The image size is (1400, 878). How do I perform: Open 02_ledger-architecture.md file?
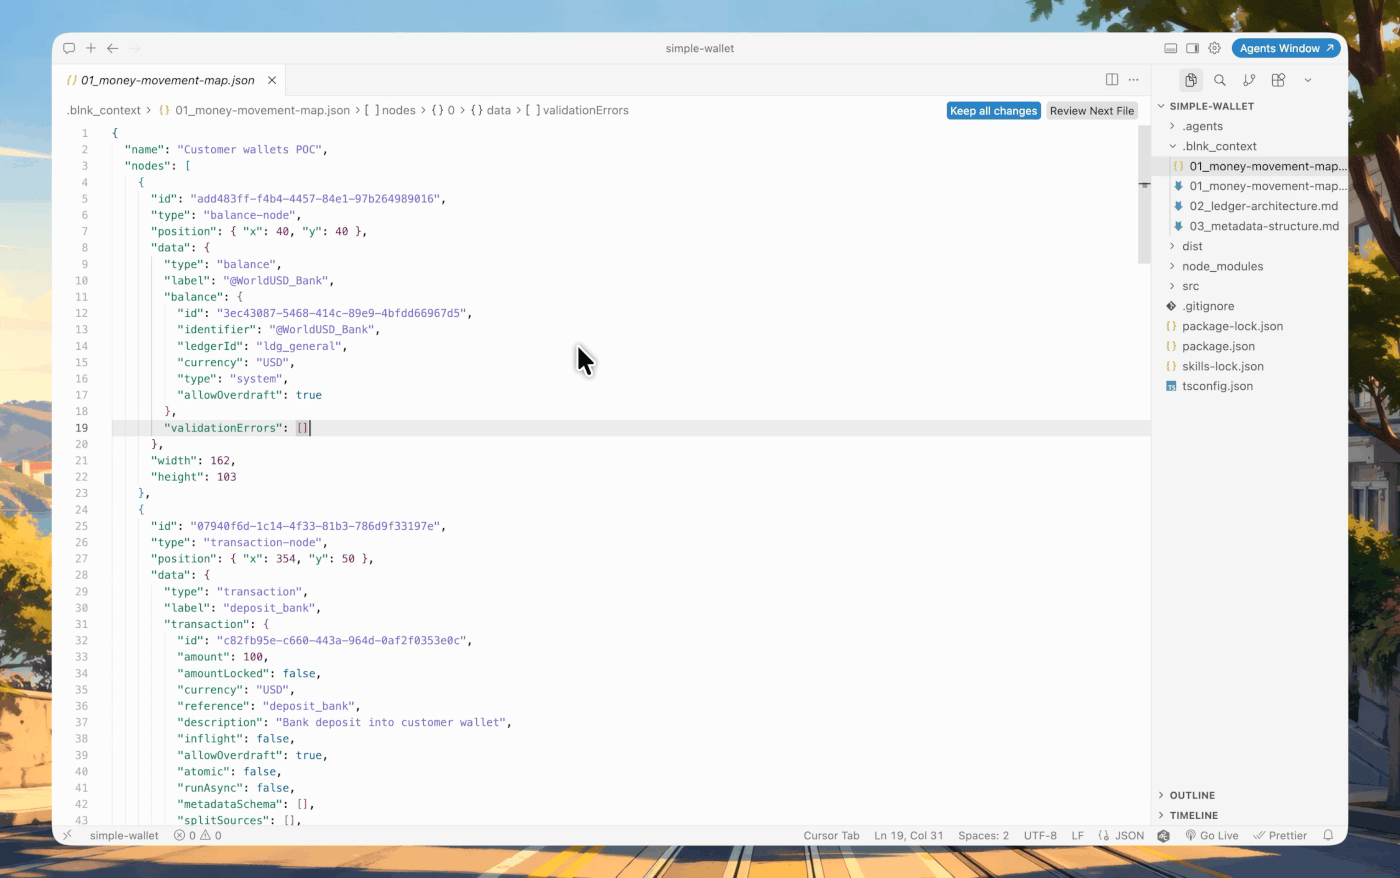click(x=1250, y=206)
